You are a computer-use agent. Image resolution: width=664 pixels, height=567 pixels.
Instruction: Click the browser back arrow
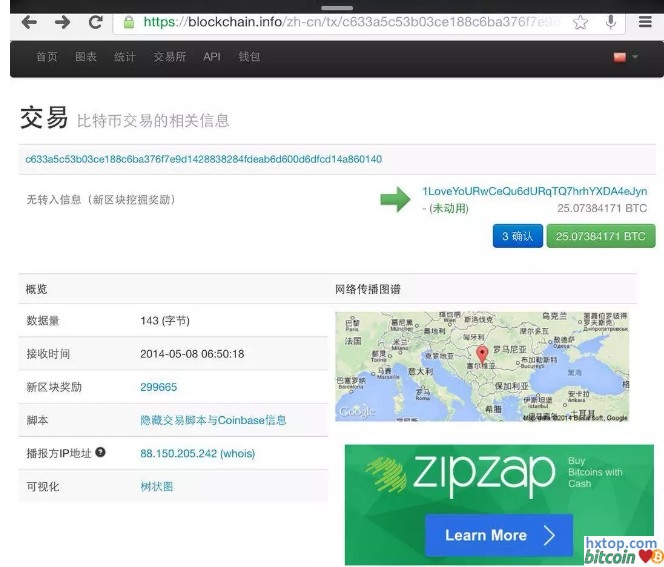pos(29,21)
